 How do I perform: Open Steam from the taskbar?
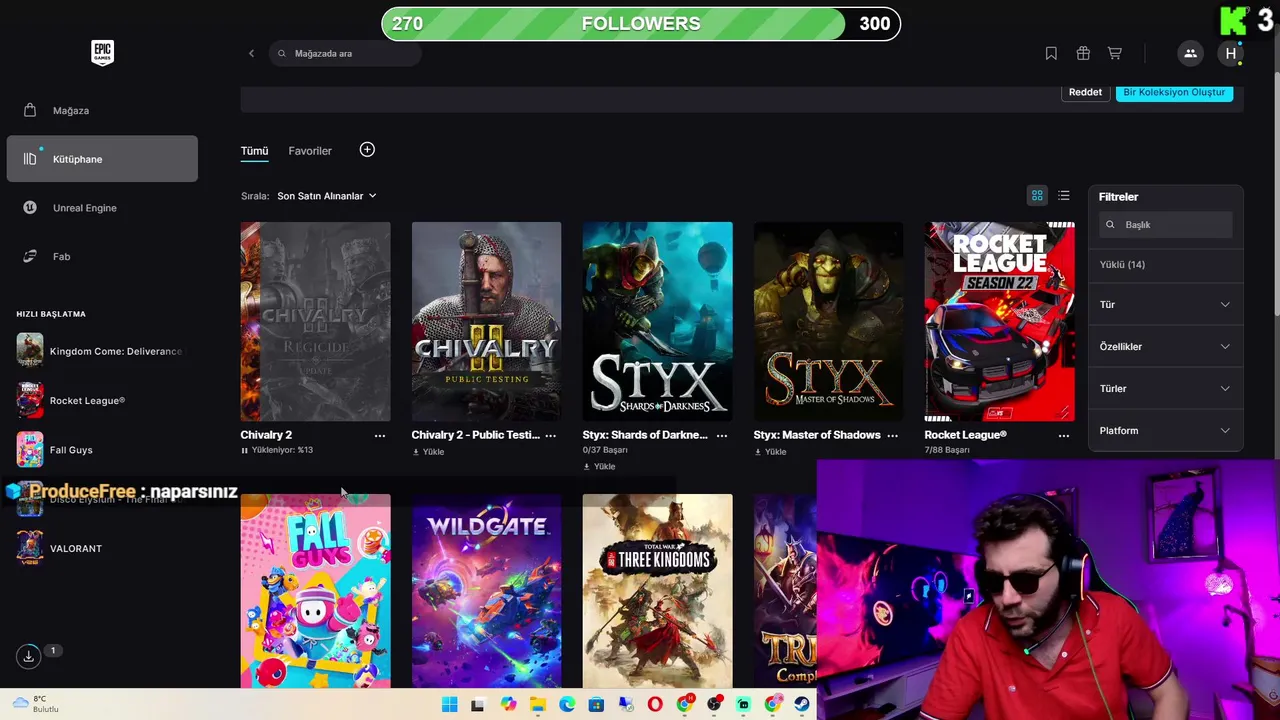tap(802, 704)
